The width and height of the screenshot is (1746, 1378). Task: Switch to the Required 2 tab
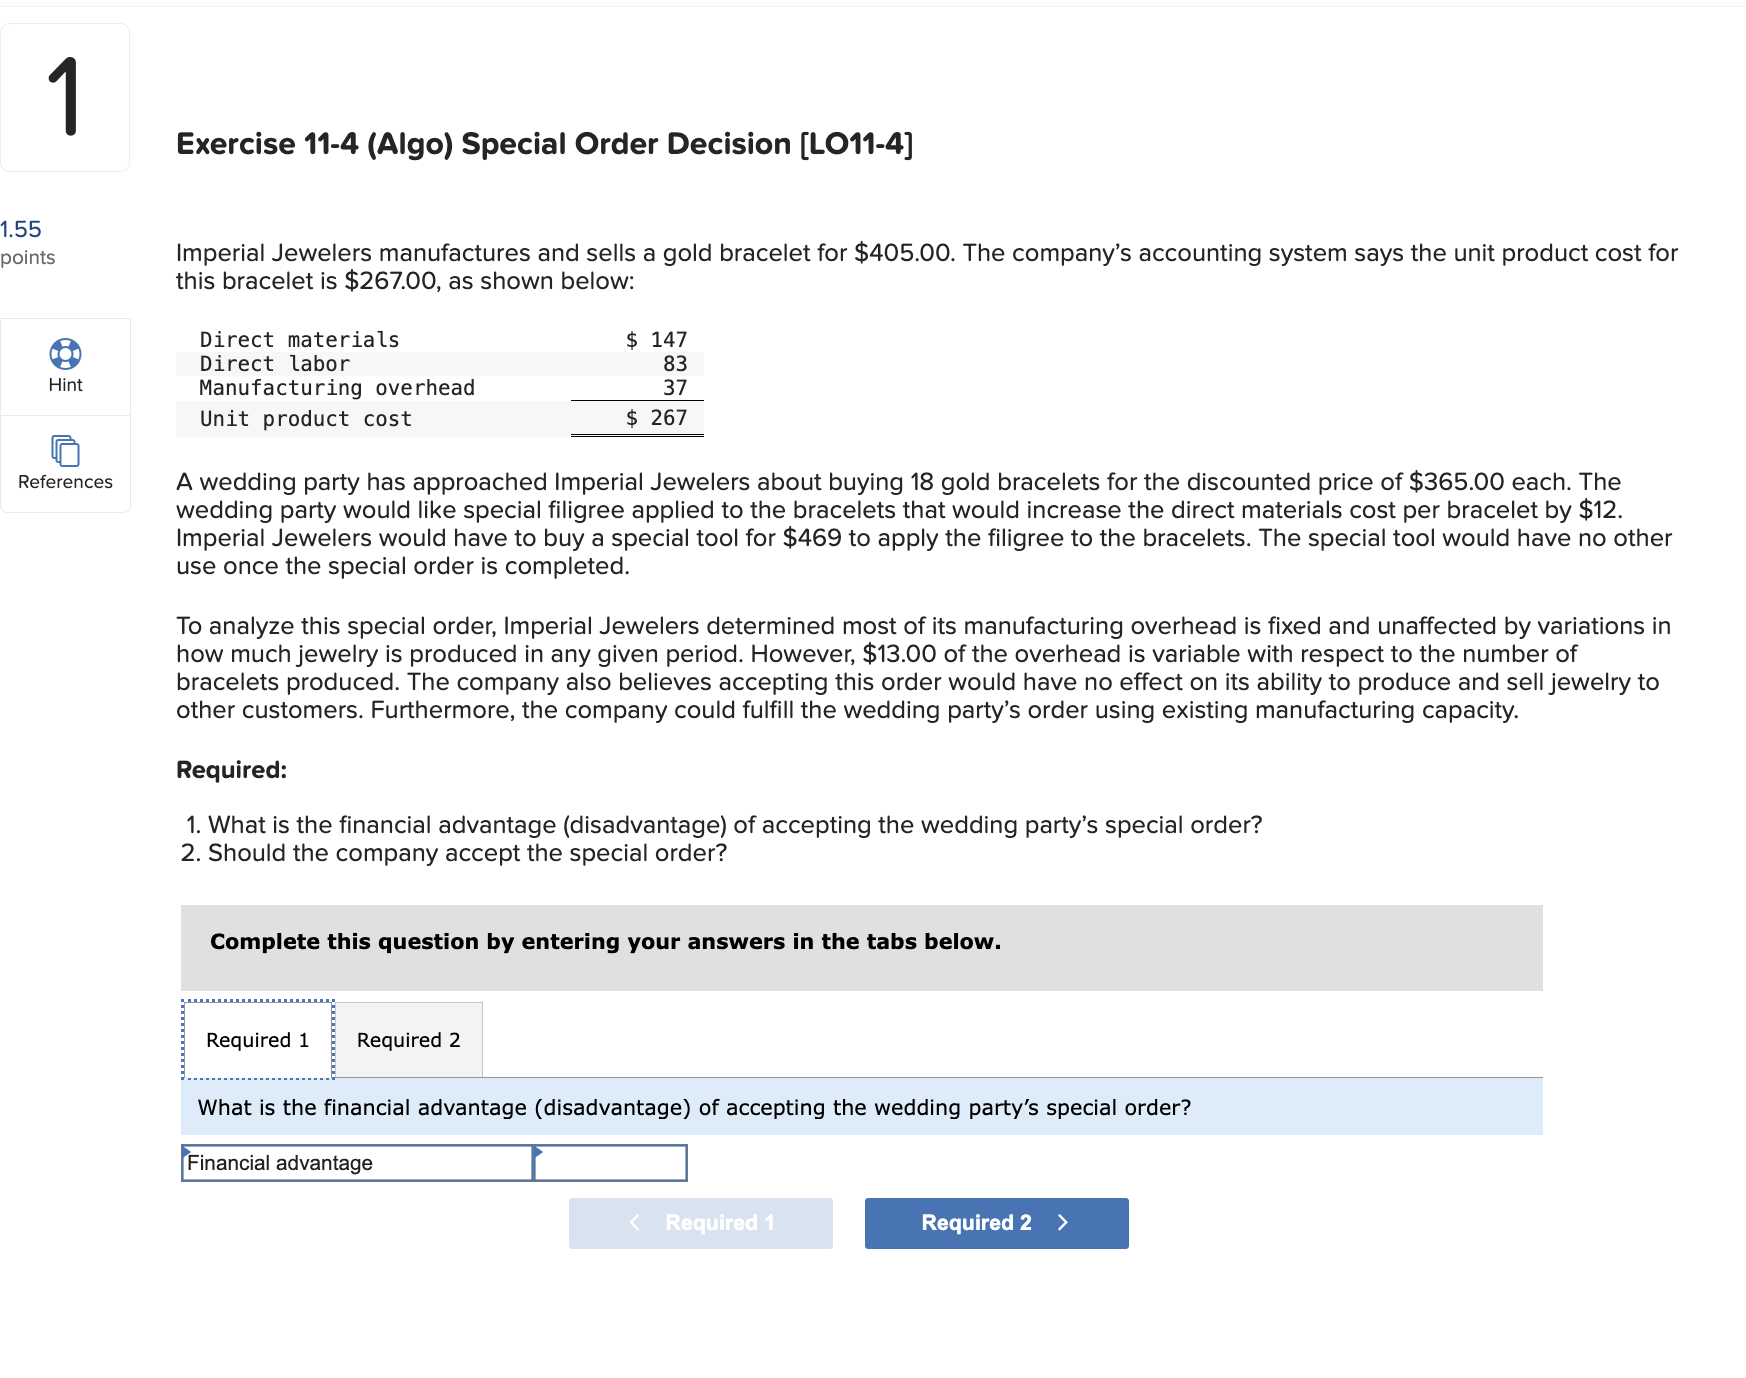pos(407,1039)
